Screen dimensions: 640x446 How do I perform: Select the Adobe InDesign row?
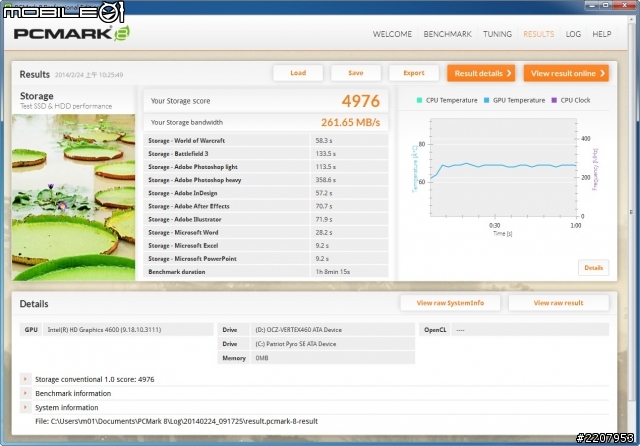pos(266,193)
